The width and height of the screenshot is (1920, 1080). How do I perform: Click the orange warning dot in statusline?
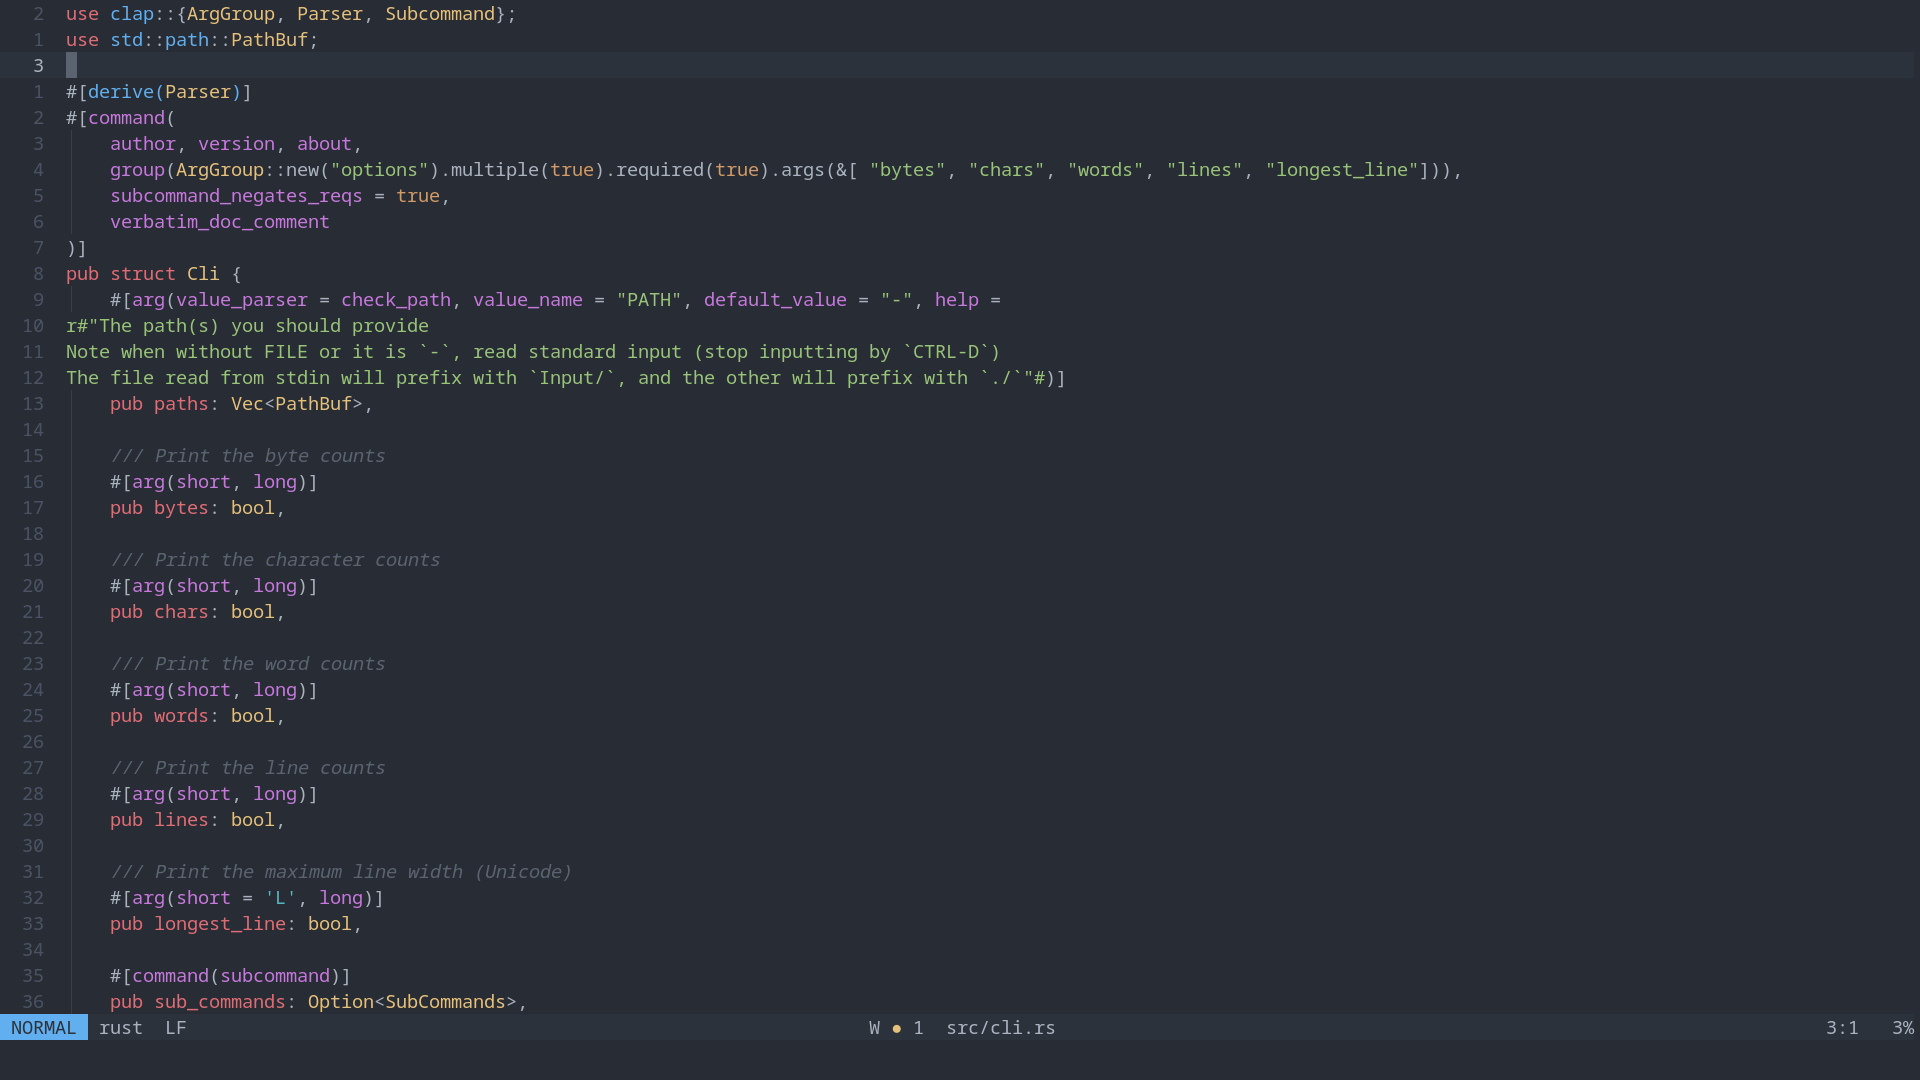point(896,1028)
